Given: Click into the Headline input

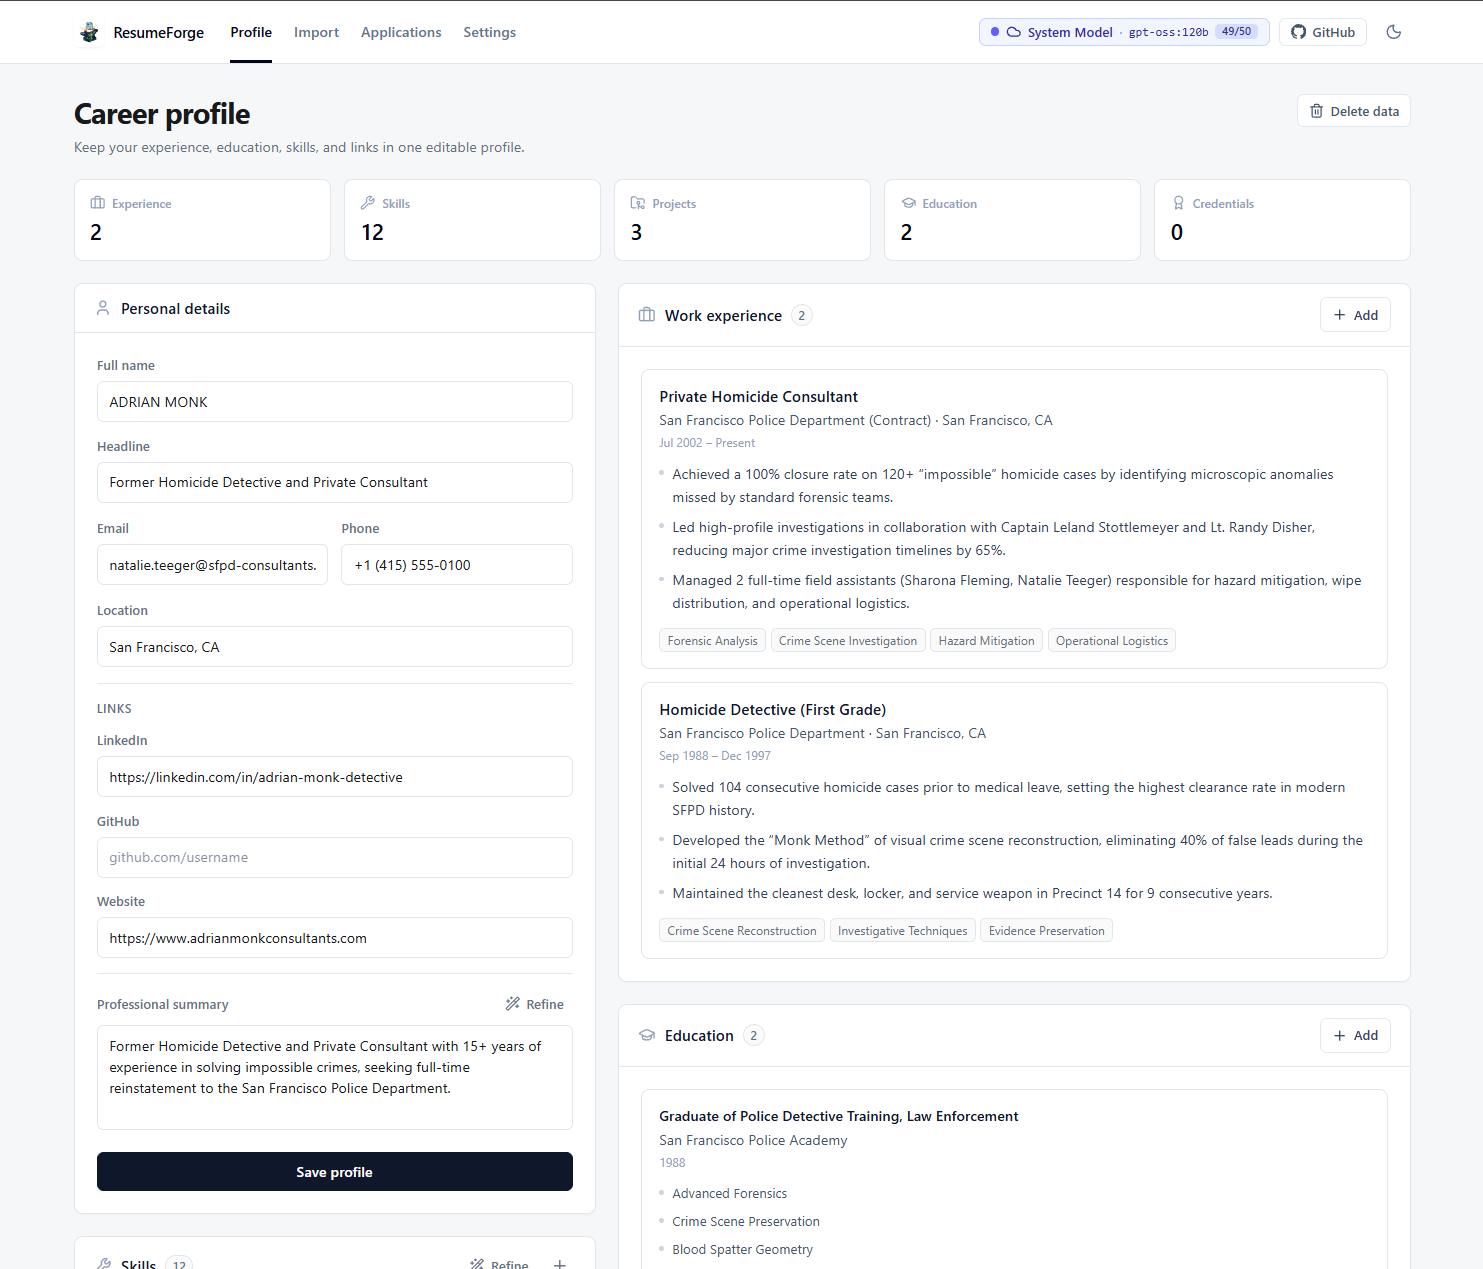Looking at the screenshot, I should (335, 482).
